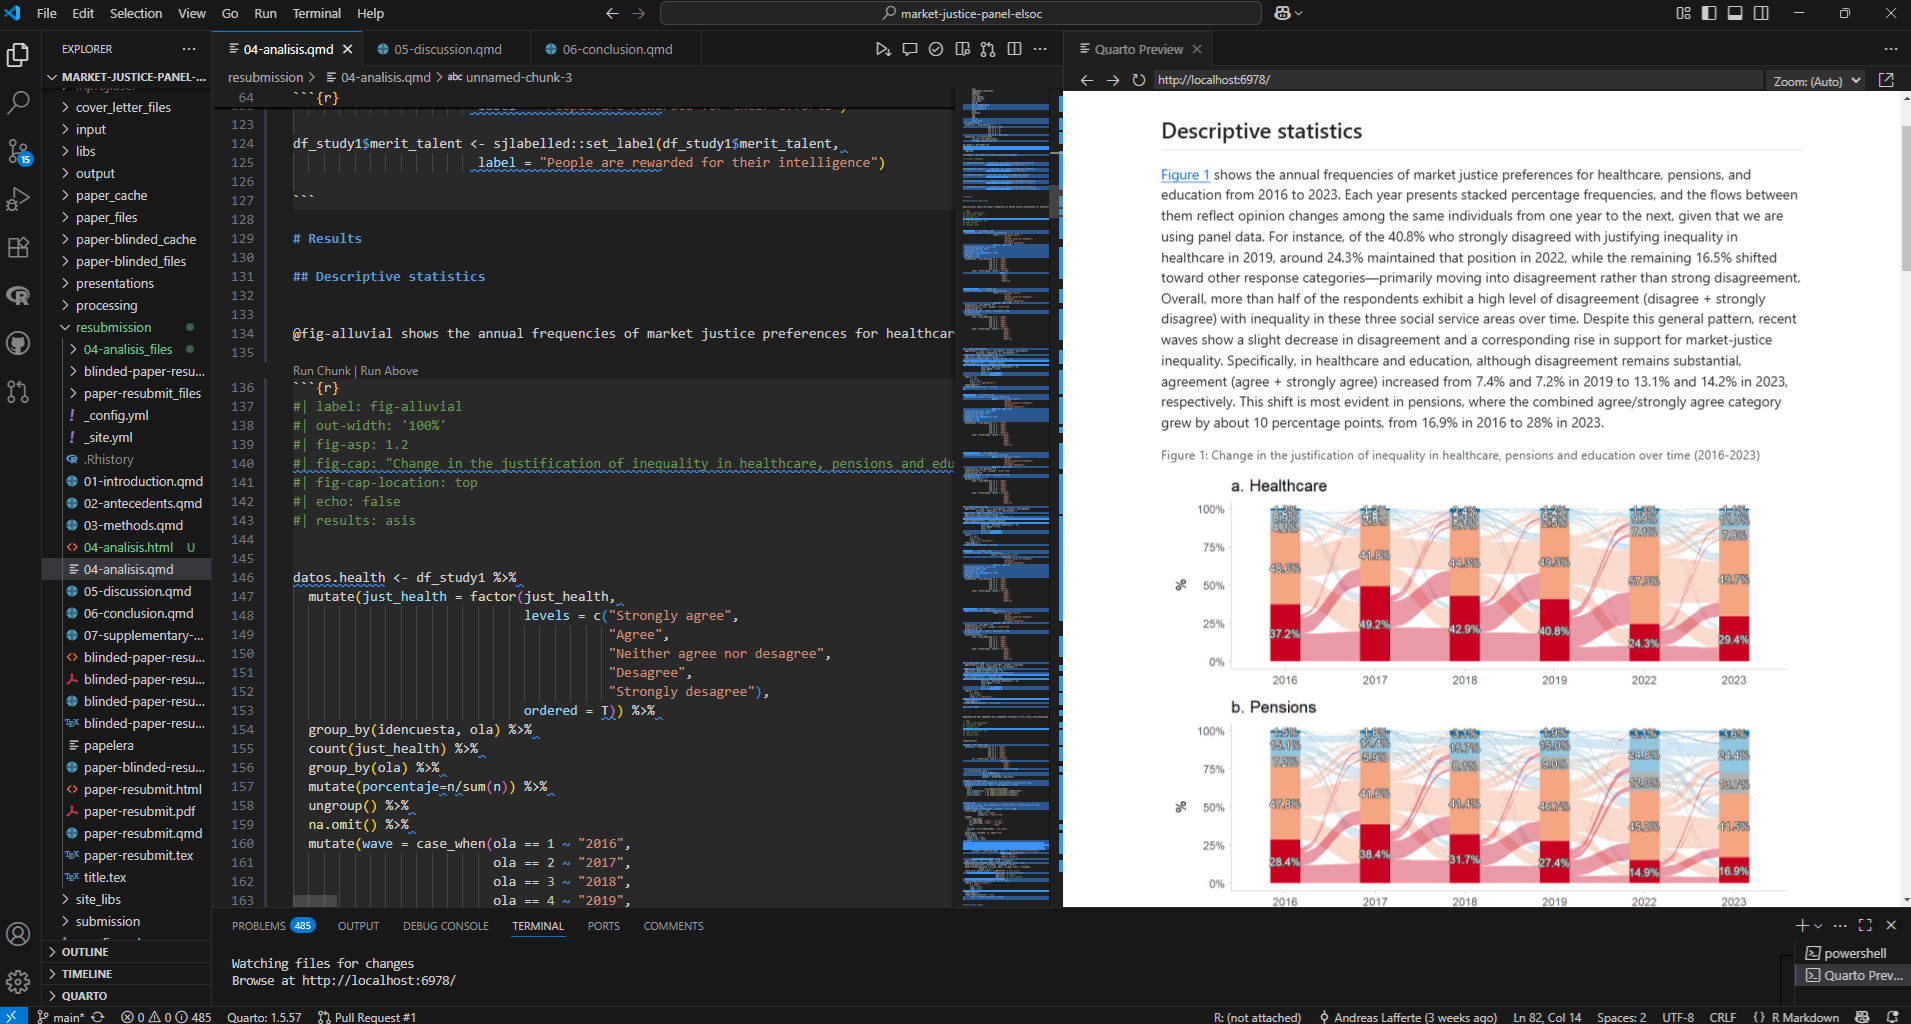Switch to the 05-discussion.qmd tab

point(447,49)
